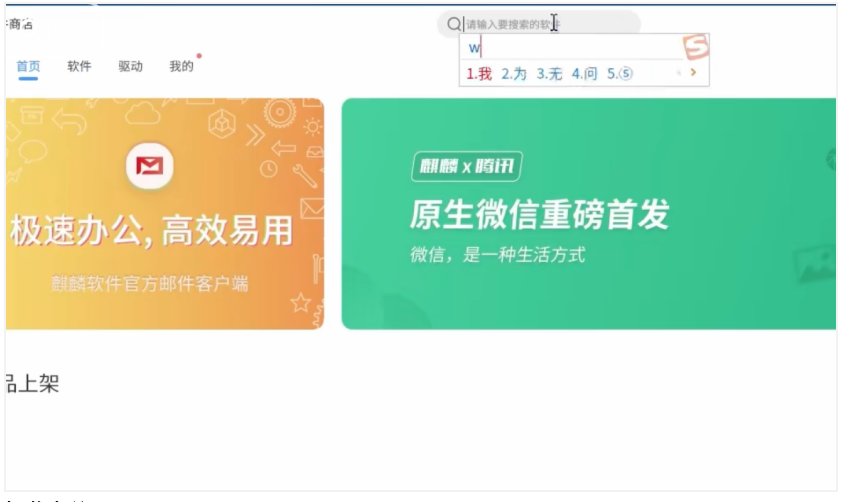
Task: Click the red mail app icon
Action: tap(150, 166)
